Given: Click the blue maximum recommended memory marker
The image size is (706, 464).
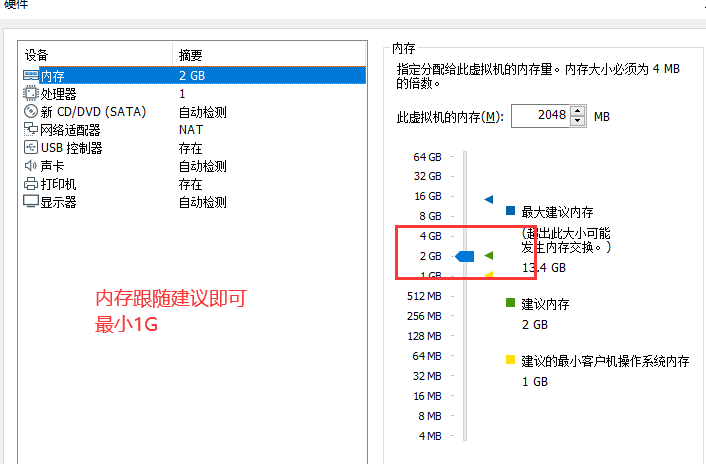Looking at the screenshot, I should tap(489, 199).
